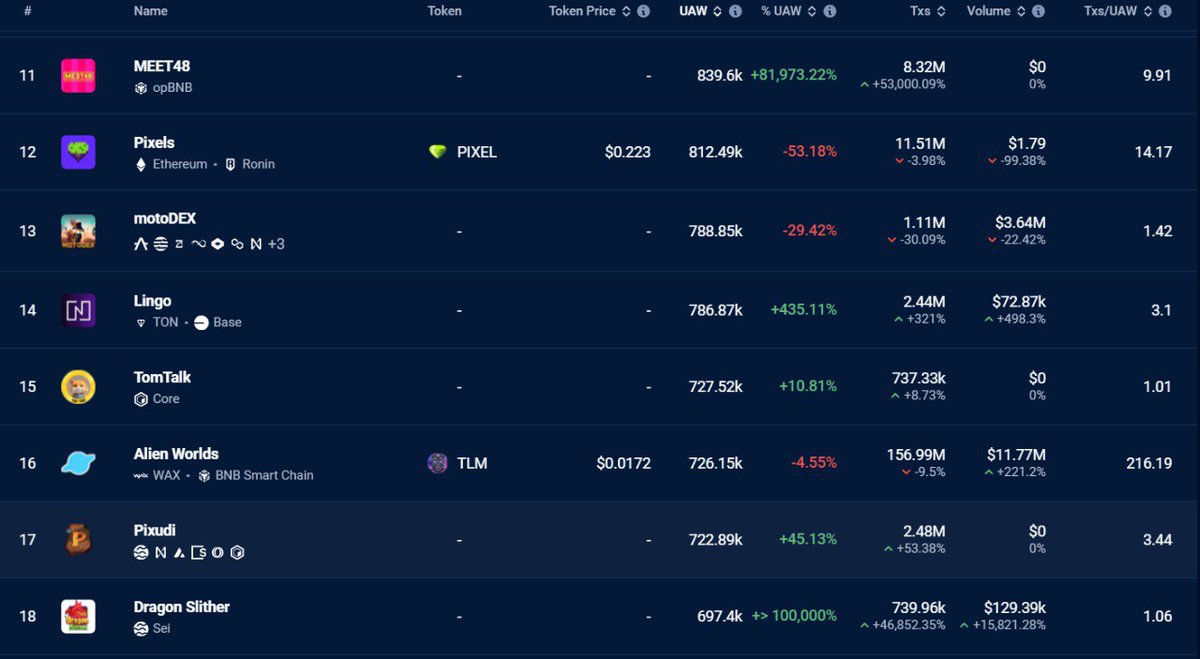The height and width of the screenshot is (659, 1200).
Task: Open the Pixels game page
Action: [x=154, y=142]
